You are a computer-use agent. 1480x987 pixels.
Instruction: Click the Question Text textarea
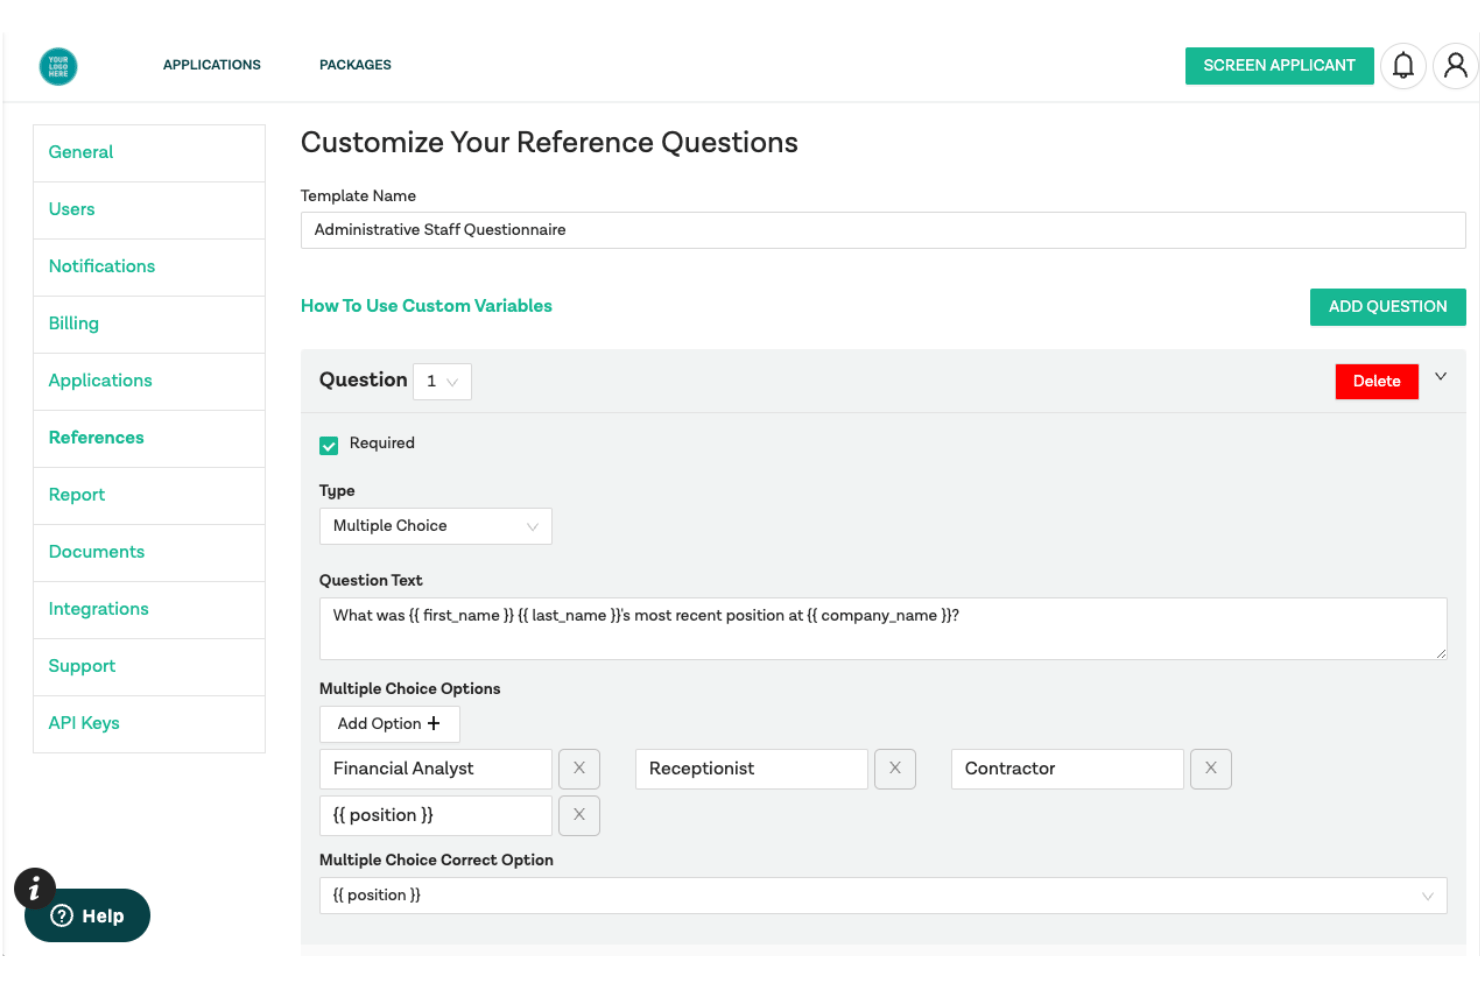[x=883, y=629]
